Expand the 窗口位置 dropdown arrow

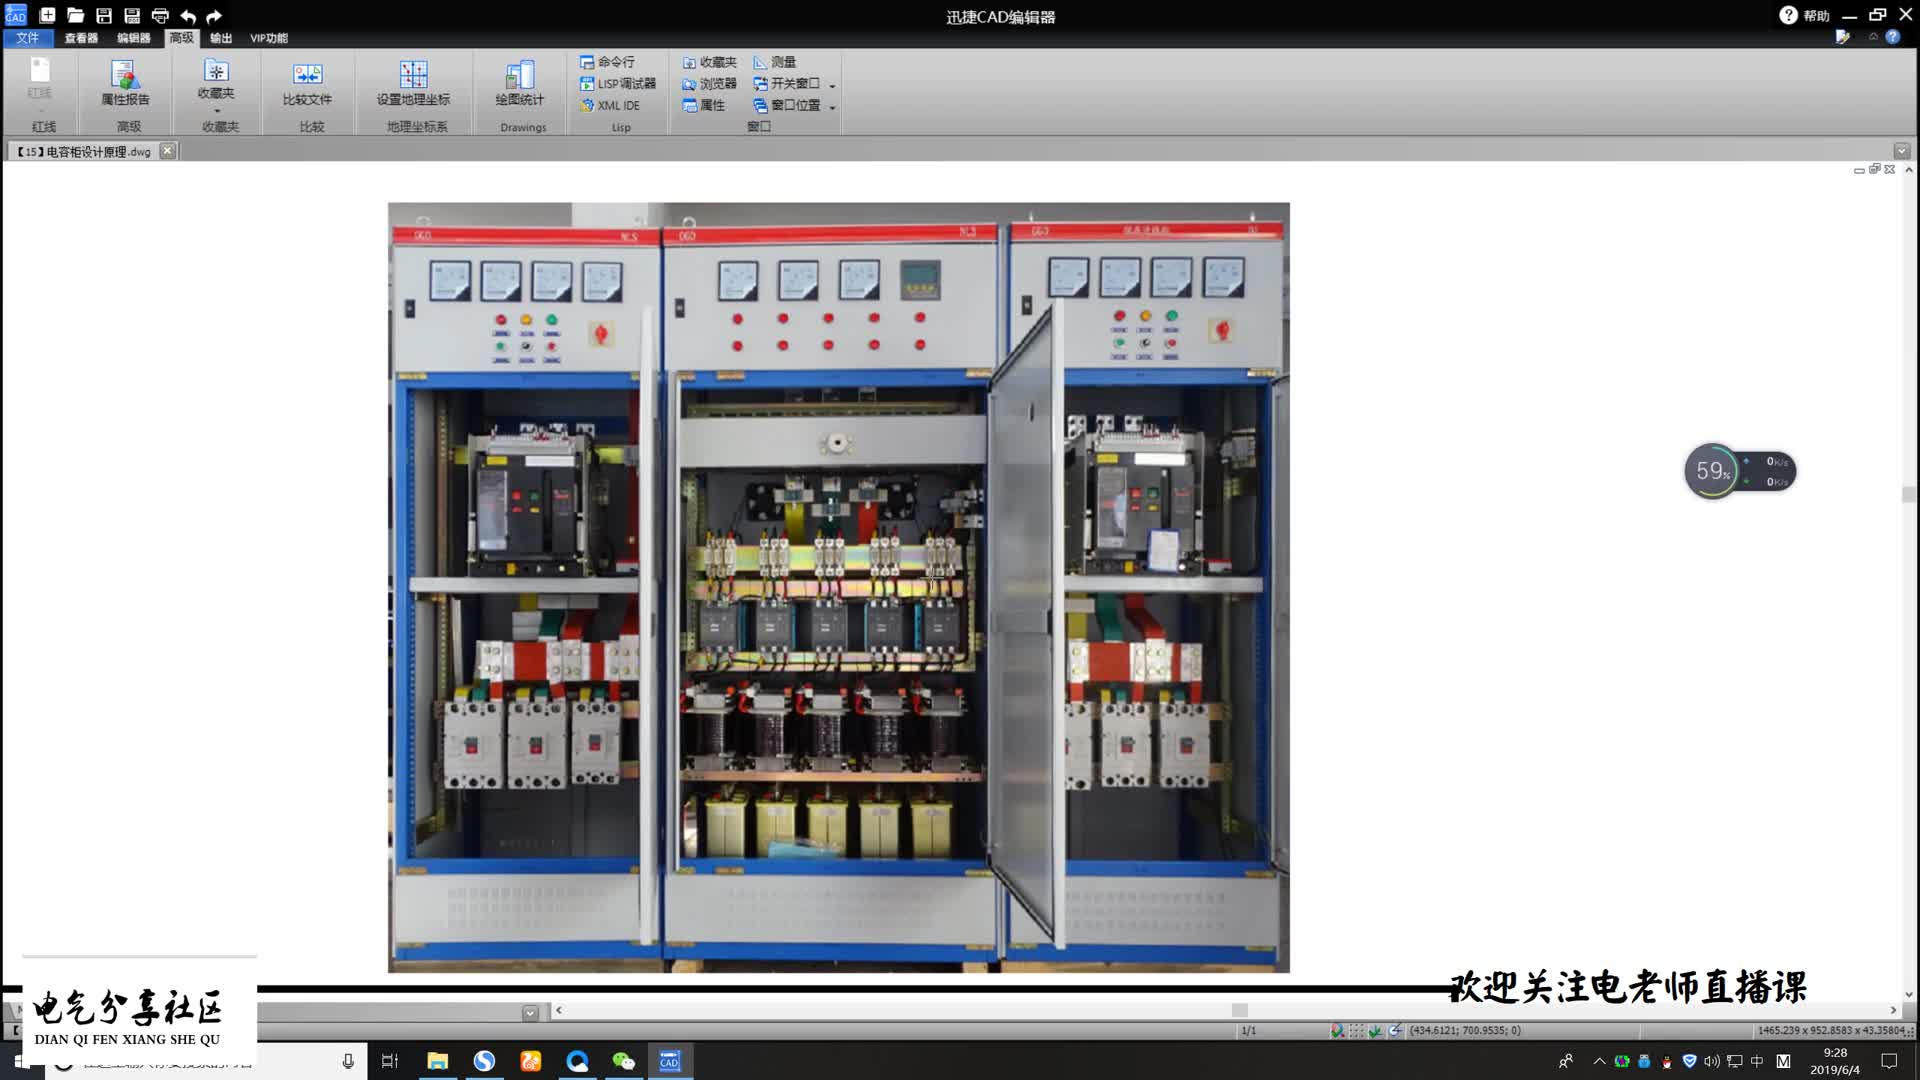(832, 106)
